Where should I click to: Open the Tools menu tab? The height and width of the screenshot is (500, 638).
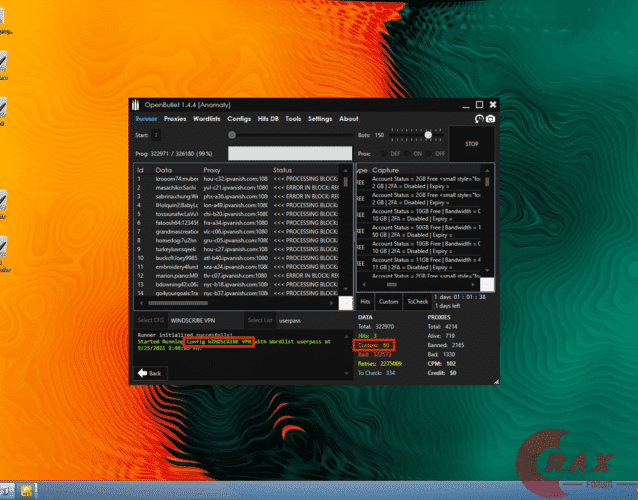(293, 119)
